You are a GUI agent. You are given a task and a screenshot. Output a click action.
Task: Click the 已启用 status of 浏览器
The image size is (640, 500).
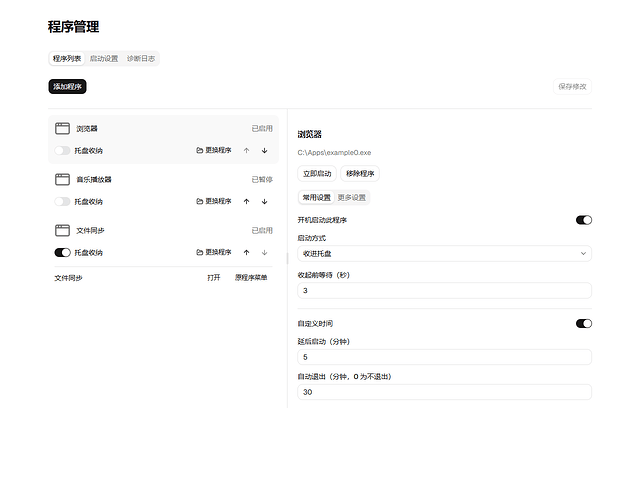click(x=262, y=129)
